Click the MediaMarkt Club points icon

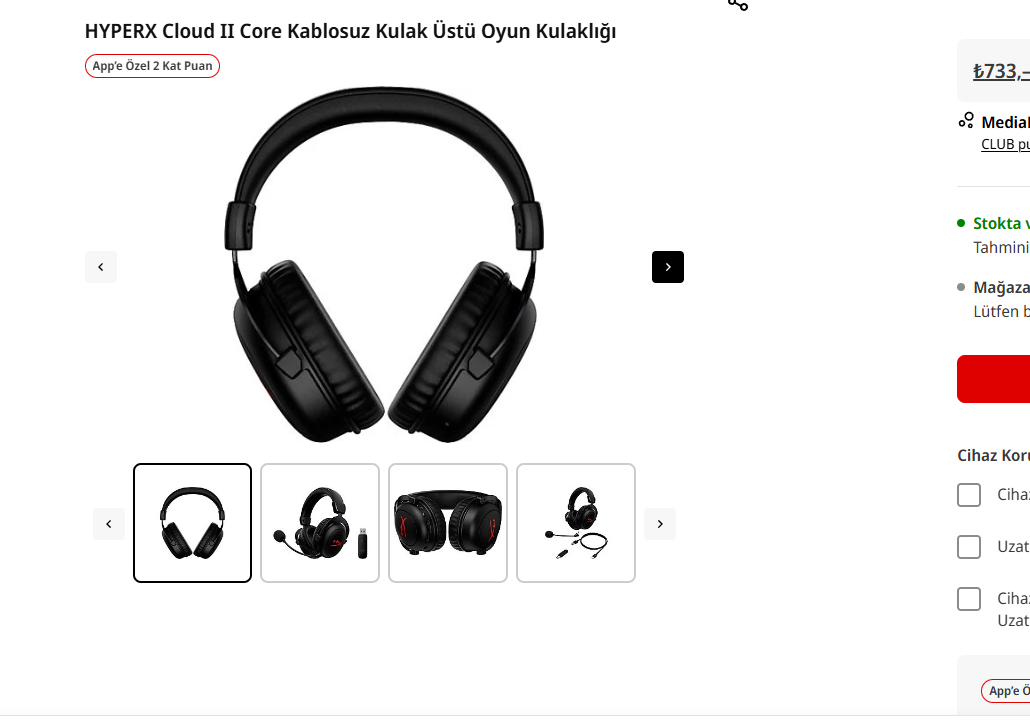[966, 121]
